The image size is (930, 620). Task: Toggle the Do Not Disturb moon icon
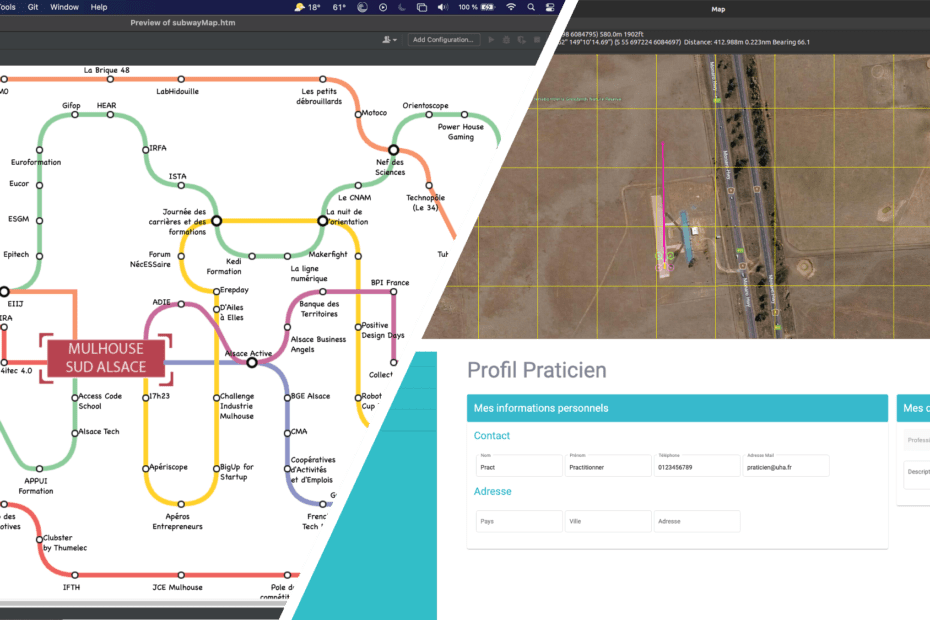pyautogui.click(x=402, y=7)
